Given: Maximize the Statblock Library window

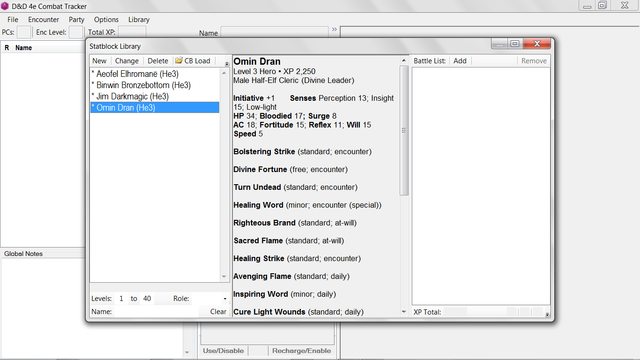Looking at the screenshot, I should pos(515,44).
